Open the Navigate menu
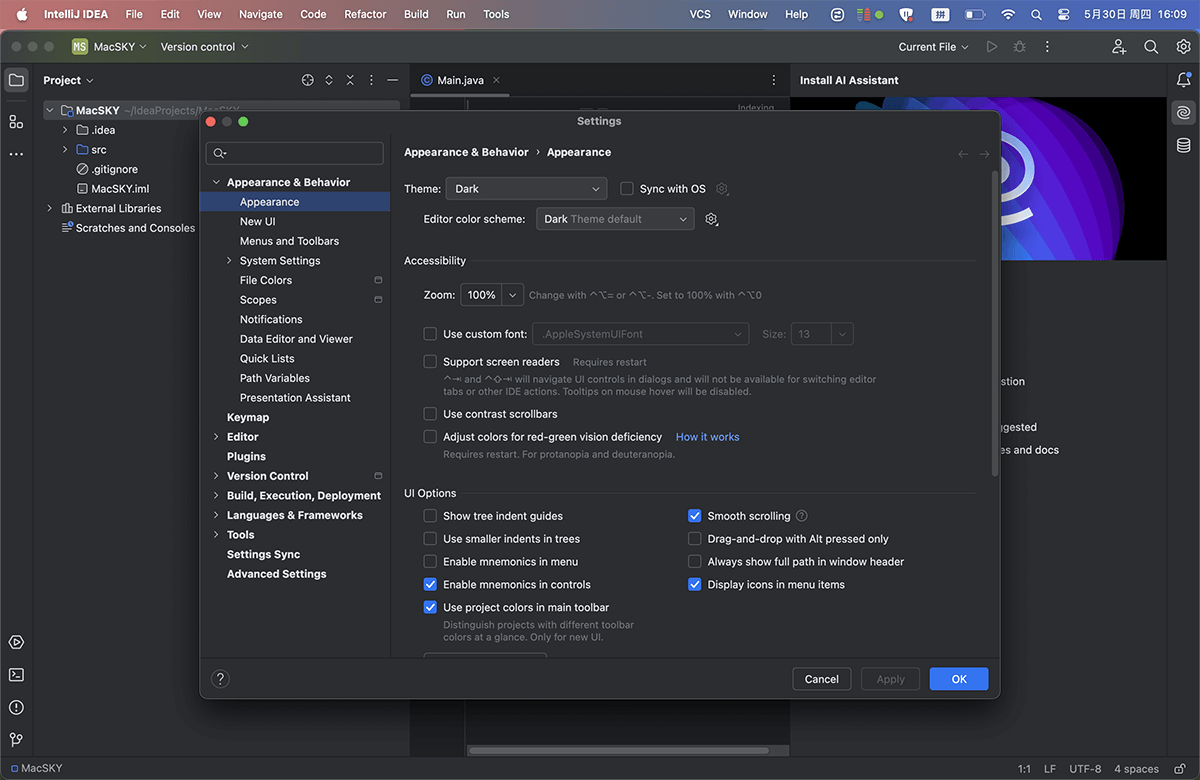 260,14
